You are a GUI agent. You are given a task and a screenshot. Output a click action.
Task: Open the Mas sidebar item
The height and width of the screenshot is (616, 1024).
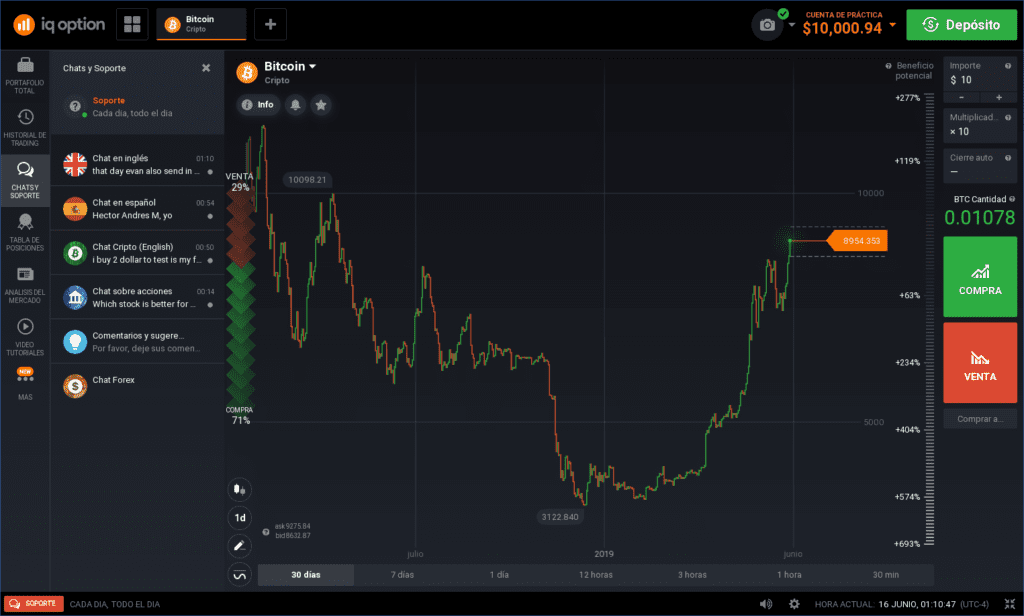25,384
